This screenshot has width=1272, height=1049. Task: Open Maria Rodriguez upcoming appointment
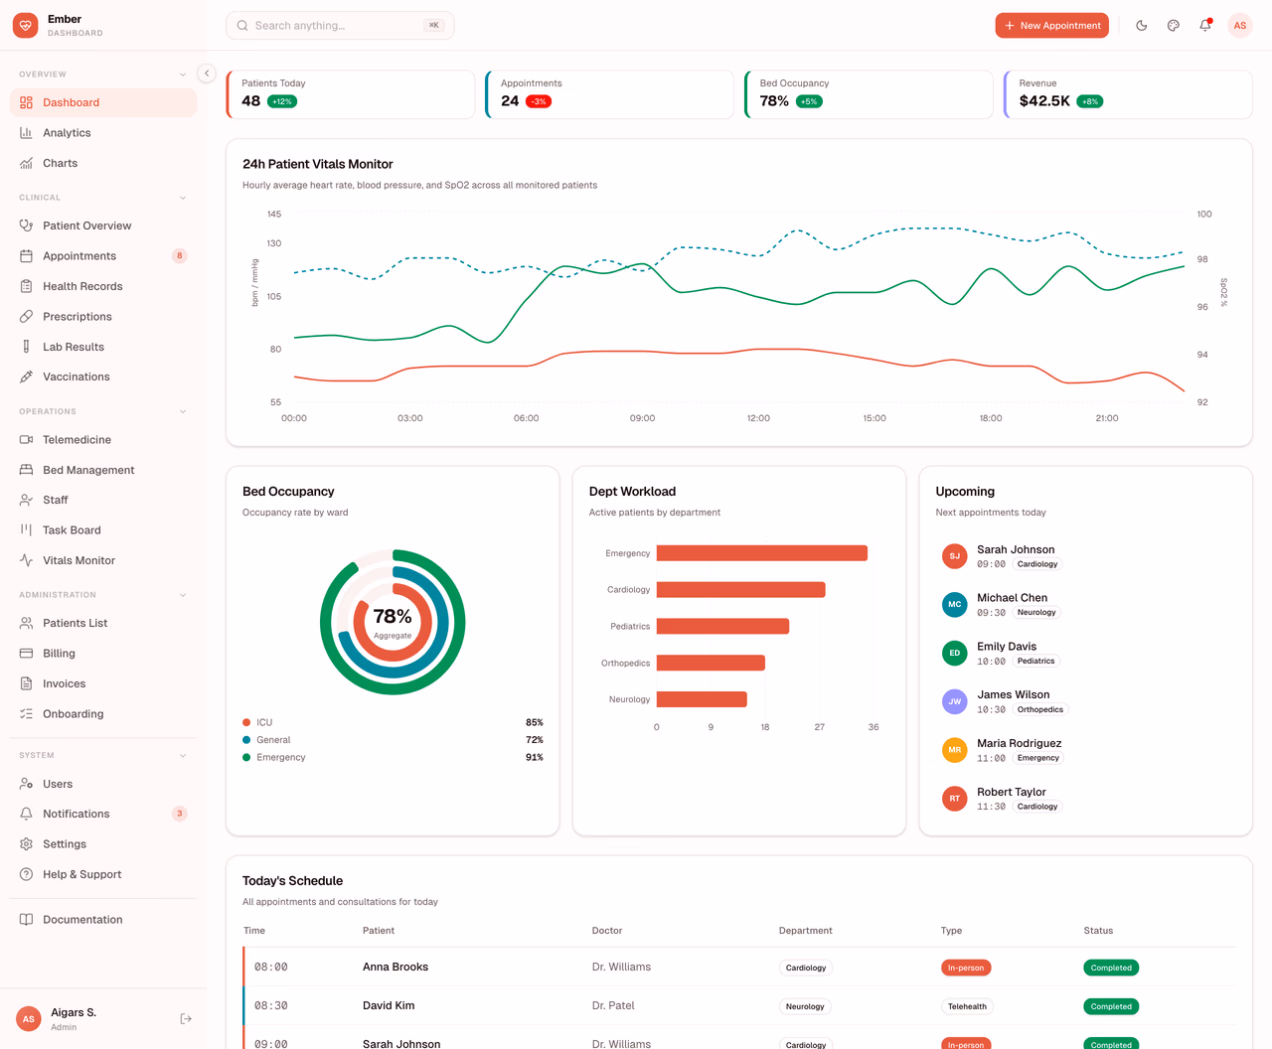pyautogui.click(x=1085, y=750)
